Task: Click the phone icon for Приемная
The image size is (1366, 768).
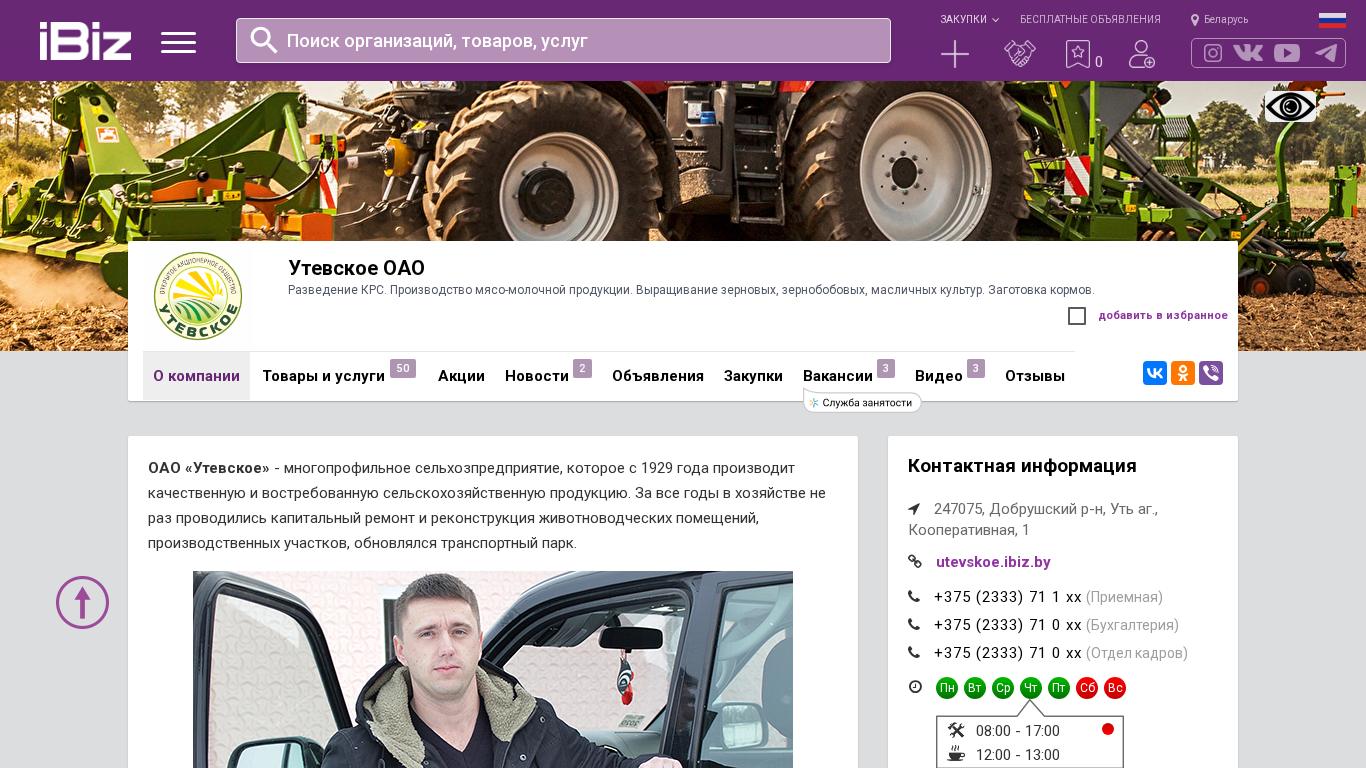Action: pyautogui.click(x=914, y=596)
